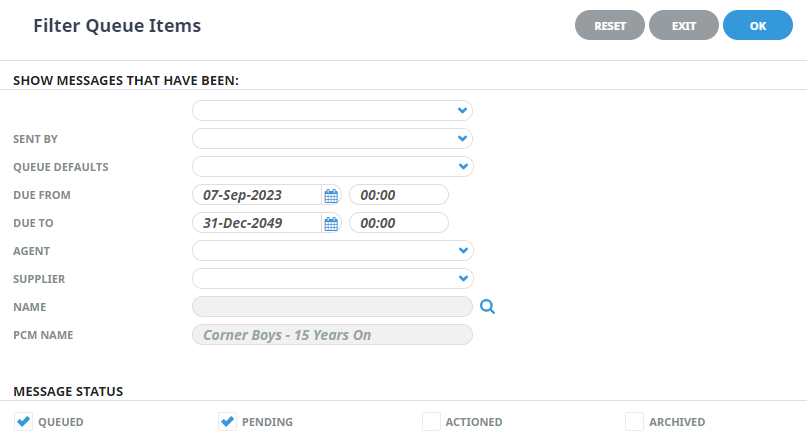Enable the Archived status checkbox
Screen dimensions: 807x445
[634, 422]
